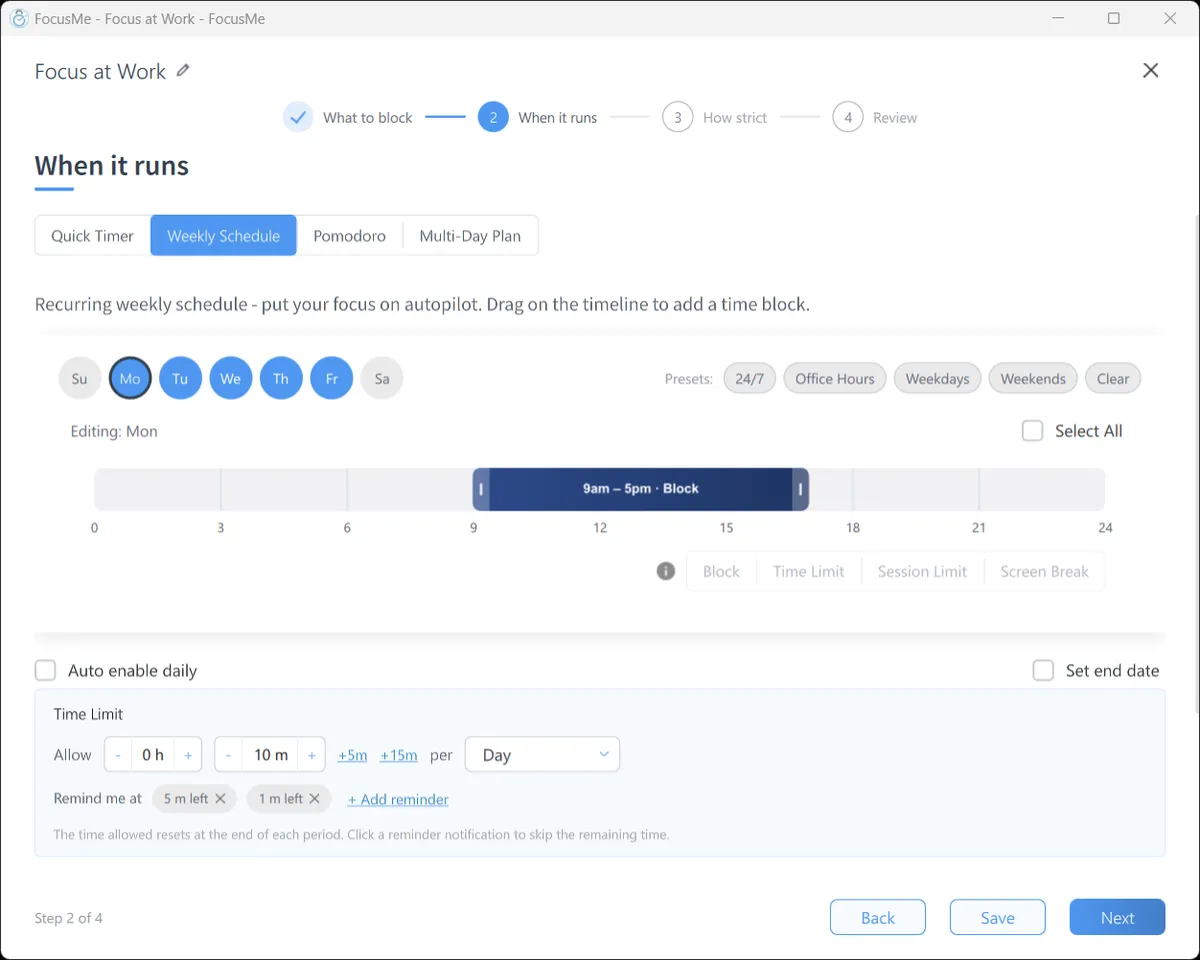Toggle Sunday in the day selector
The image size is (1200, 960).
point(80,379)
